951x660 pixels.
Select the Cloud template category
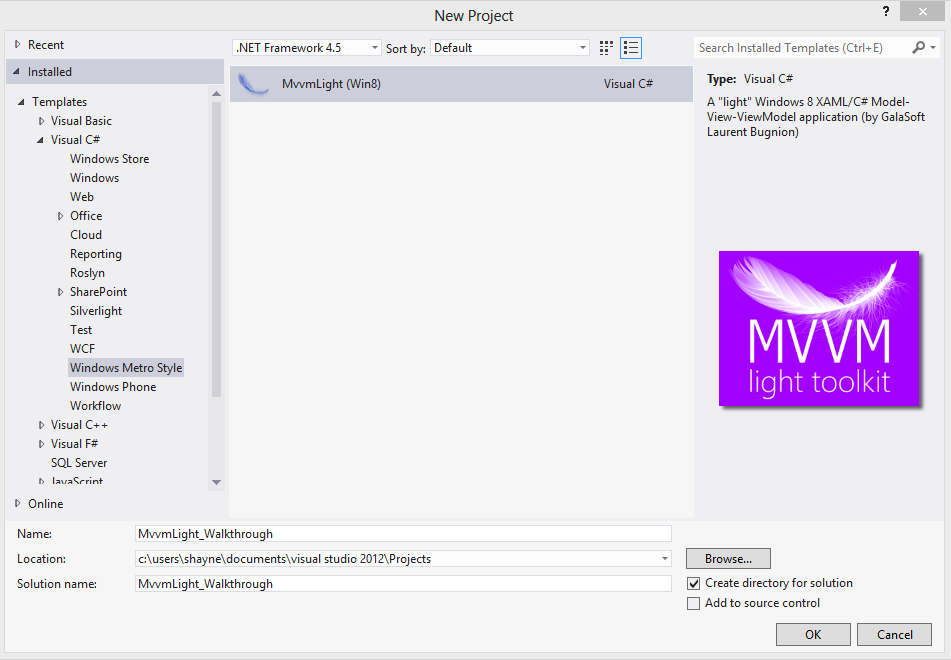[x=86, y=235]
